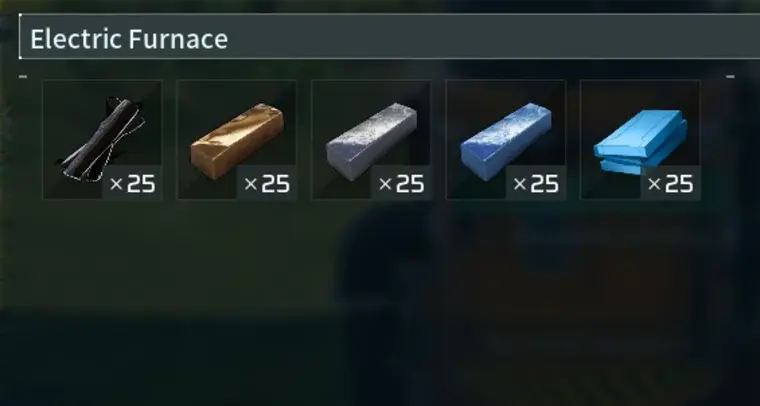Click the small dash marker right of the recipe row
Screen dimensions: 760x406
(x=730, y=77)
